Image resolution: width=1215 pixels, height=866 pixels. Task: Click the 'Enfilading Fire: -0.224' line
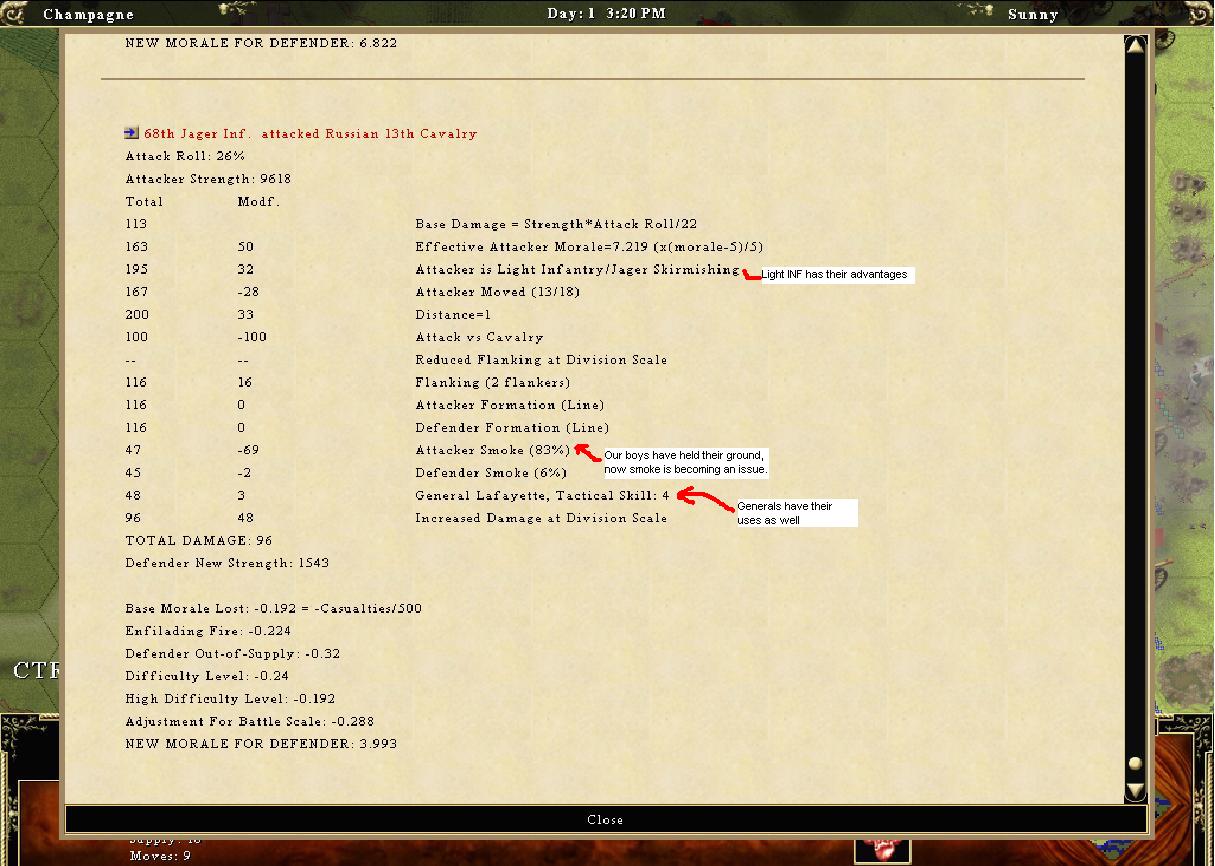208,631
